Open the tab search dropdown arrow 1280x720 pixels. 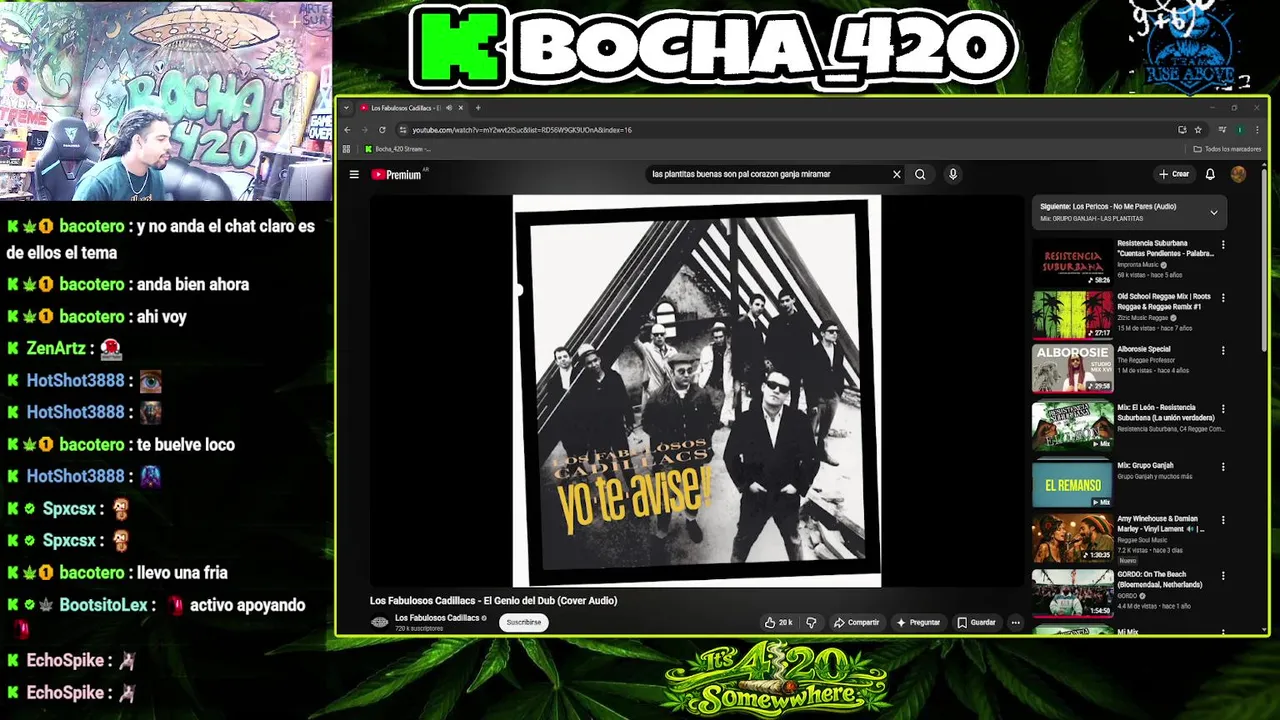click(347, 108)
